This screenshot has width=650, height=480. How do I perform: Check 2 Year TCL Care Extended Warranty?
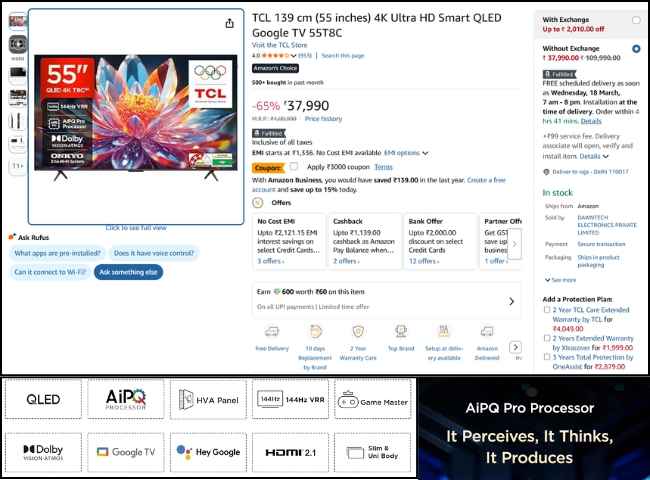(546, 310)
